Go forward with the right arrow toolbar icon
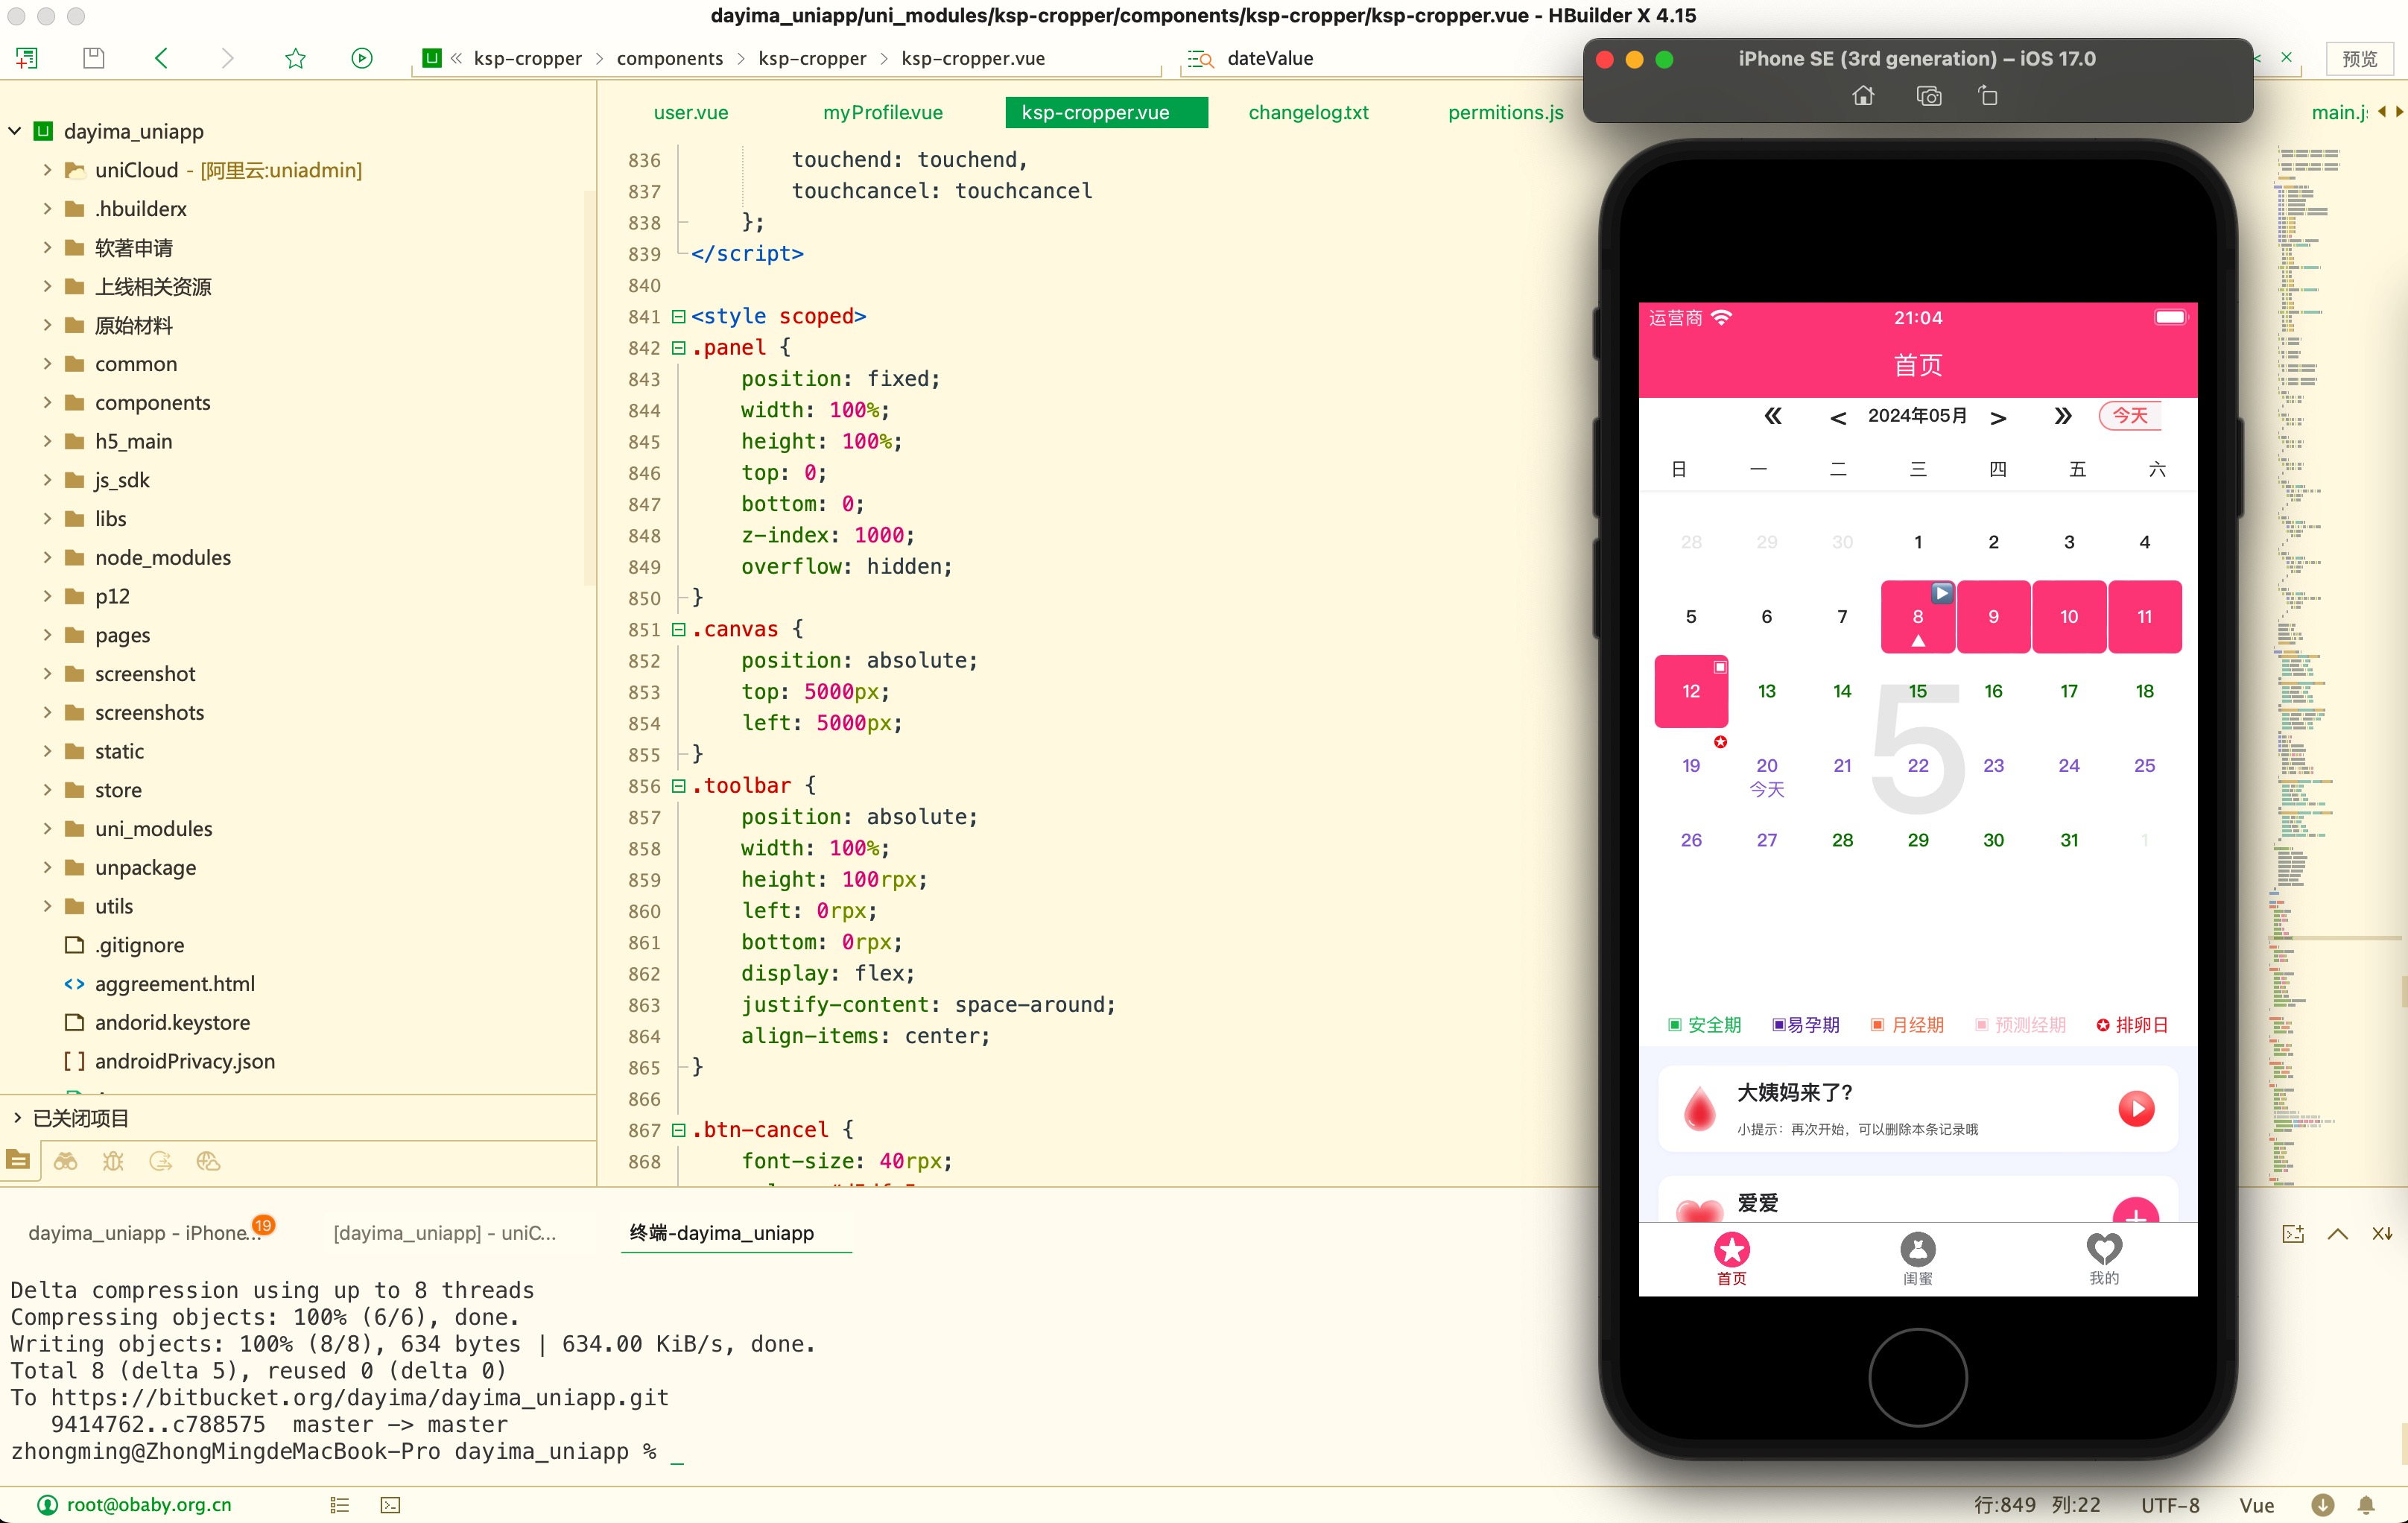2408x1523 pixels. (227, 58)
